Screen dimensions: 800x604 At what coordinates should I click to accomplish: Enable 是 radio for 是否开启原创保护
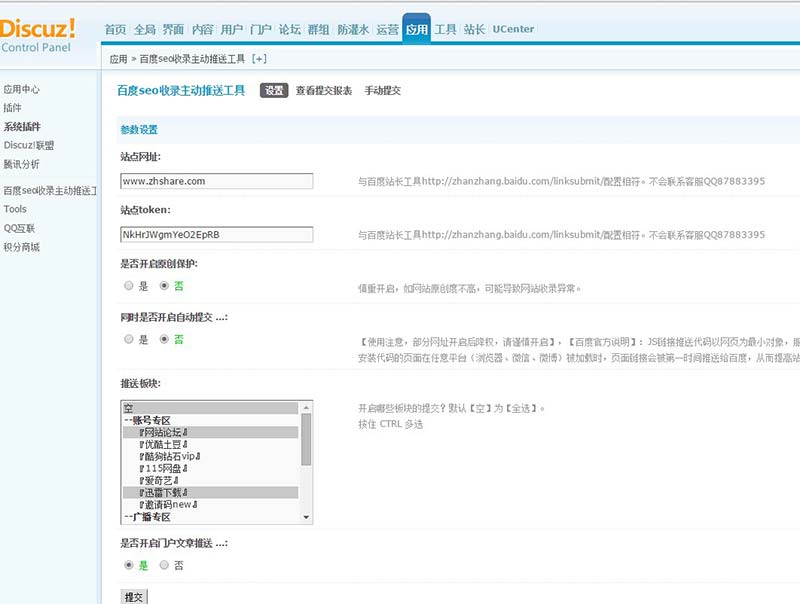(128, 287)
